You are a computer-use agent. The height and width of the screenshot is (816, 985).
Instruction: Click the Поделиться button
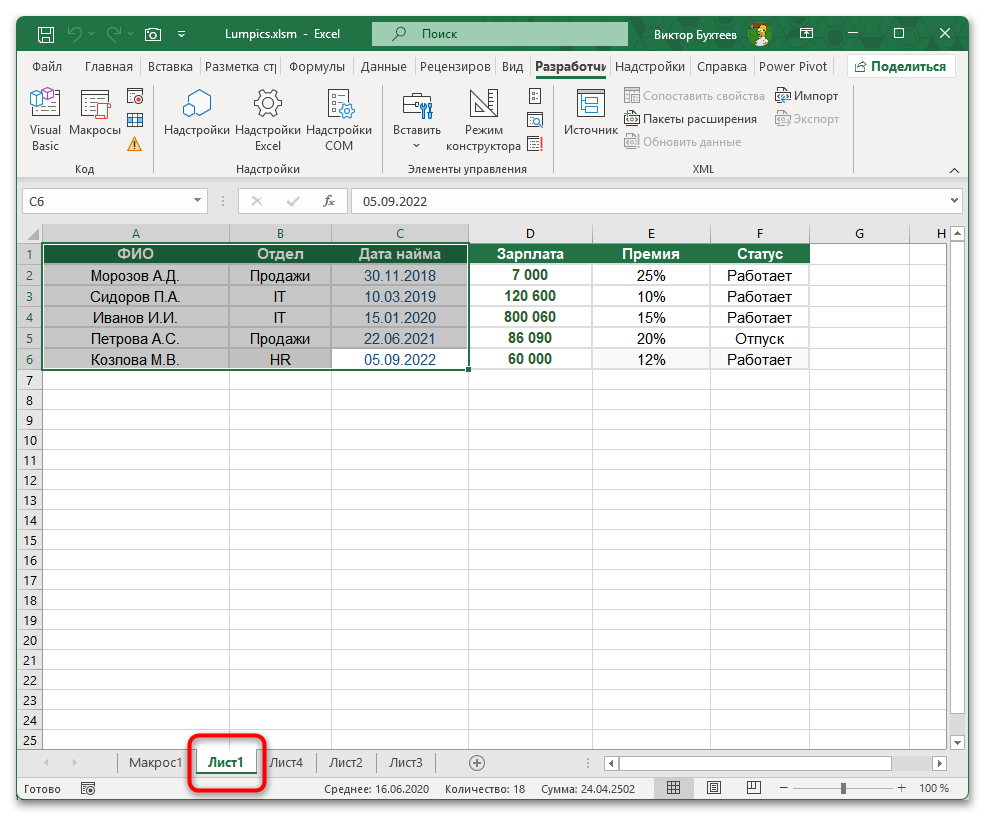(903, 66)
